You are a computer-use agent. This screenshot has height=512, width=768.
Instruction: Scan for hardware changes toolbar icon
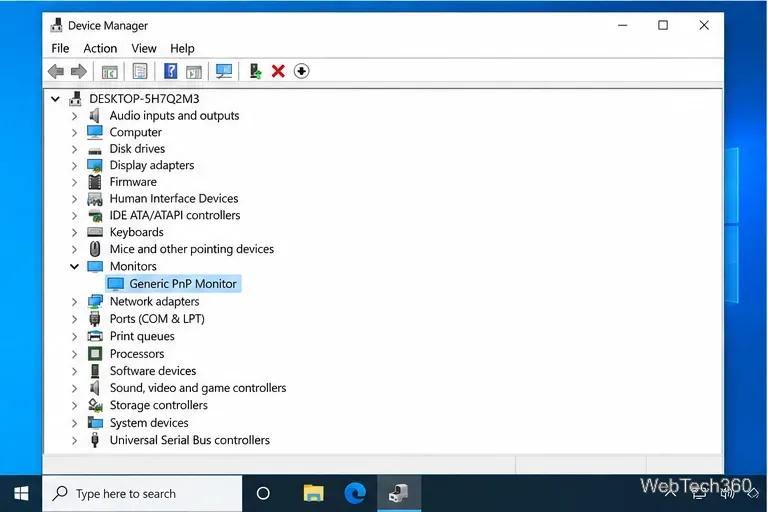tap(224, 72)
